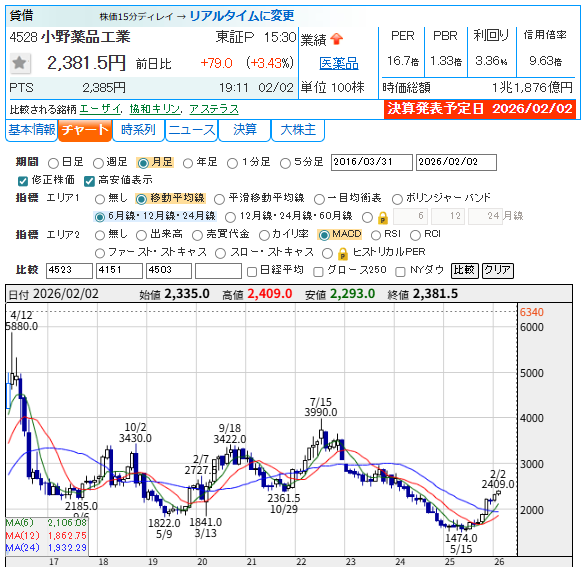Click the リアルタイムに変更 link

(x=242, y=16)
